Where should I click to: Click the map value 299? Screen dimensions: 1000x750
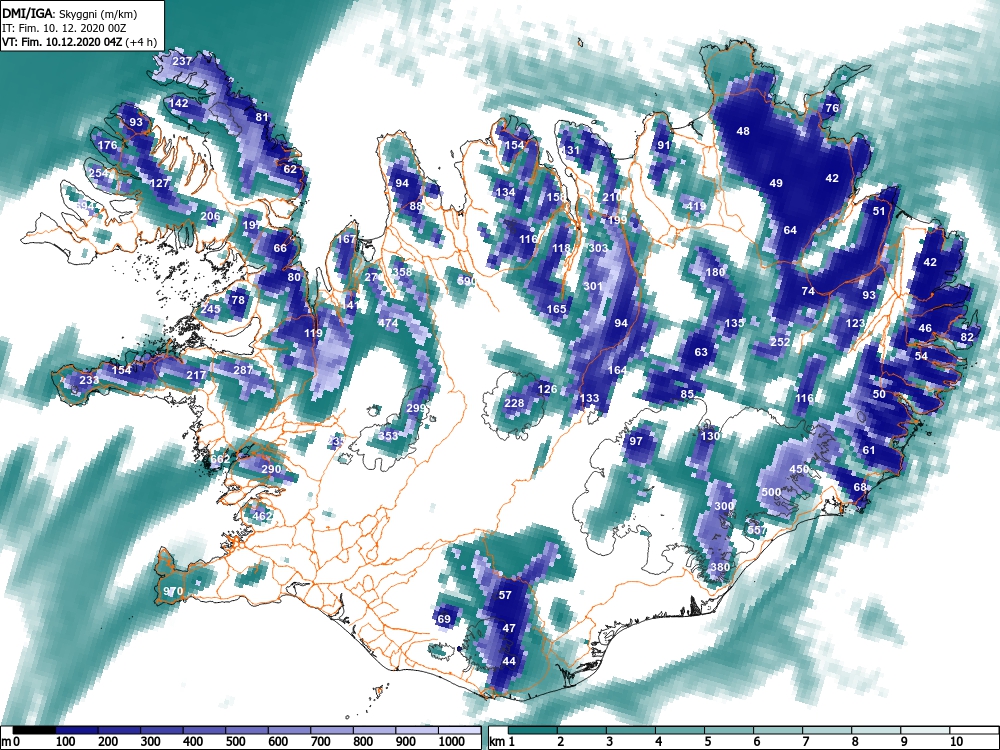coord(416,408)
